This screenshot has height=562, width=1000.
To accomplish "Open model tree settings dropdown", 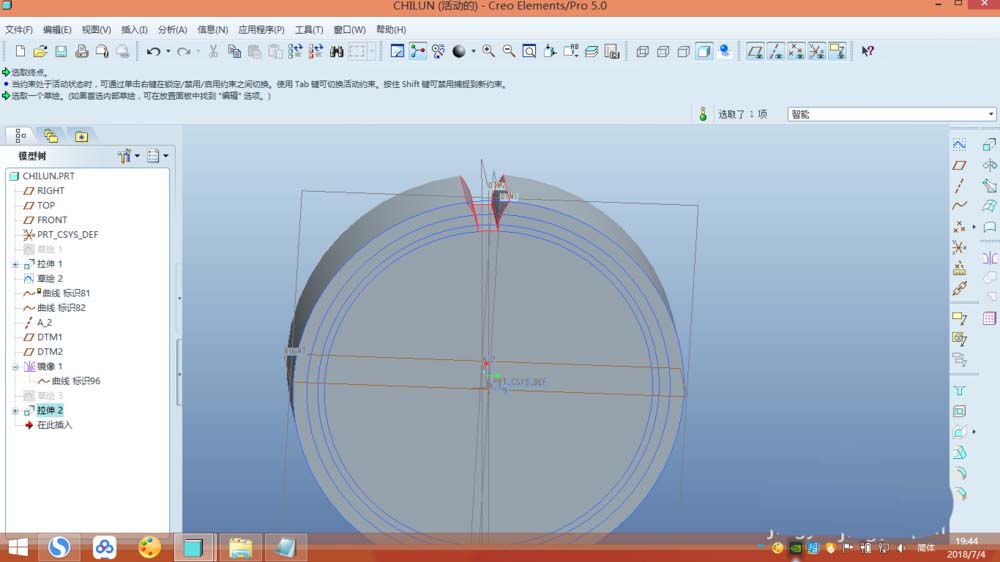I will pos(129,156).
